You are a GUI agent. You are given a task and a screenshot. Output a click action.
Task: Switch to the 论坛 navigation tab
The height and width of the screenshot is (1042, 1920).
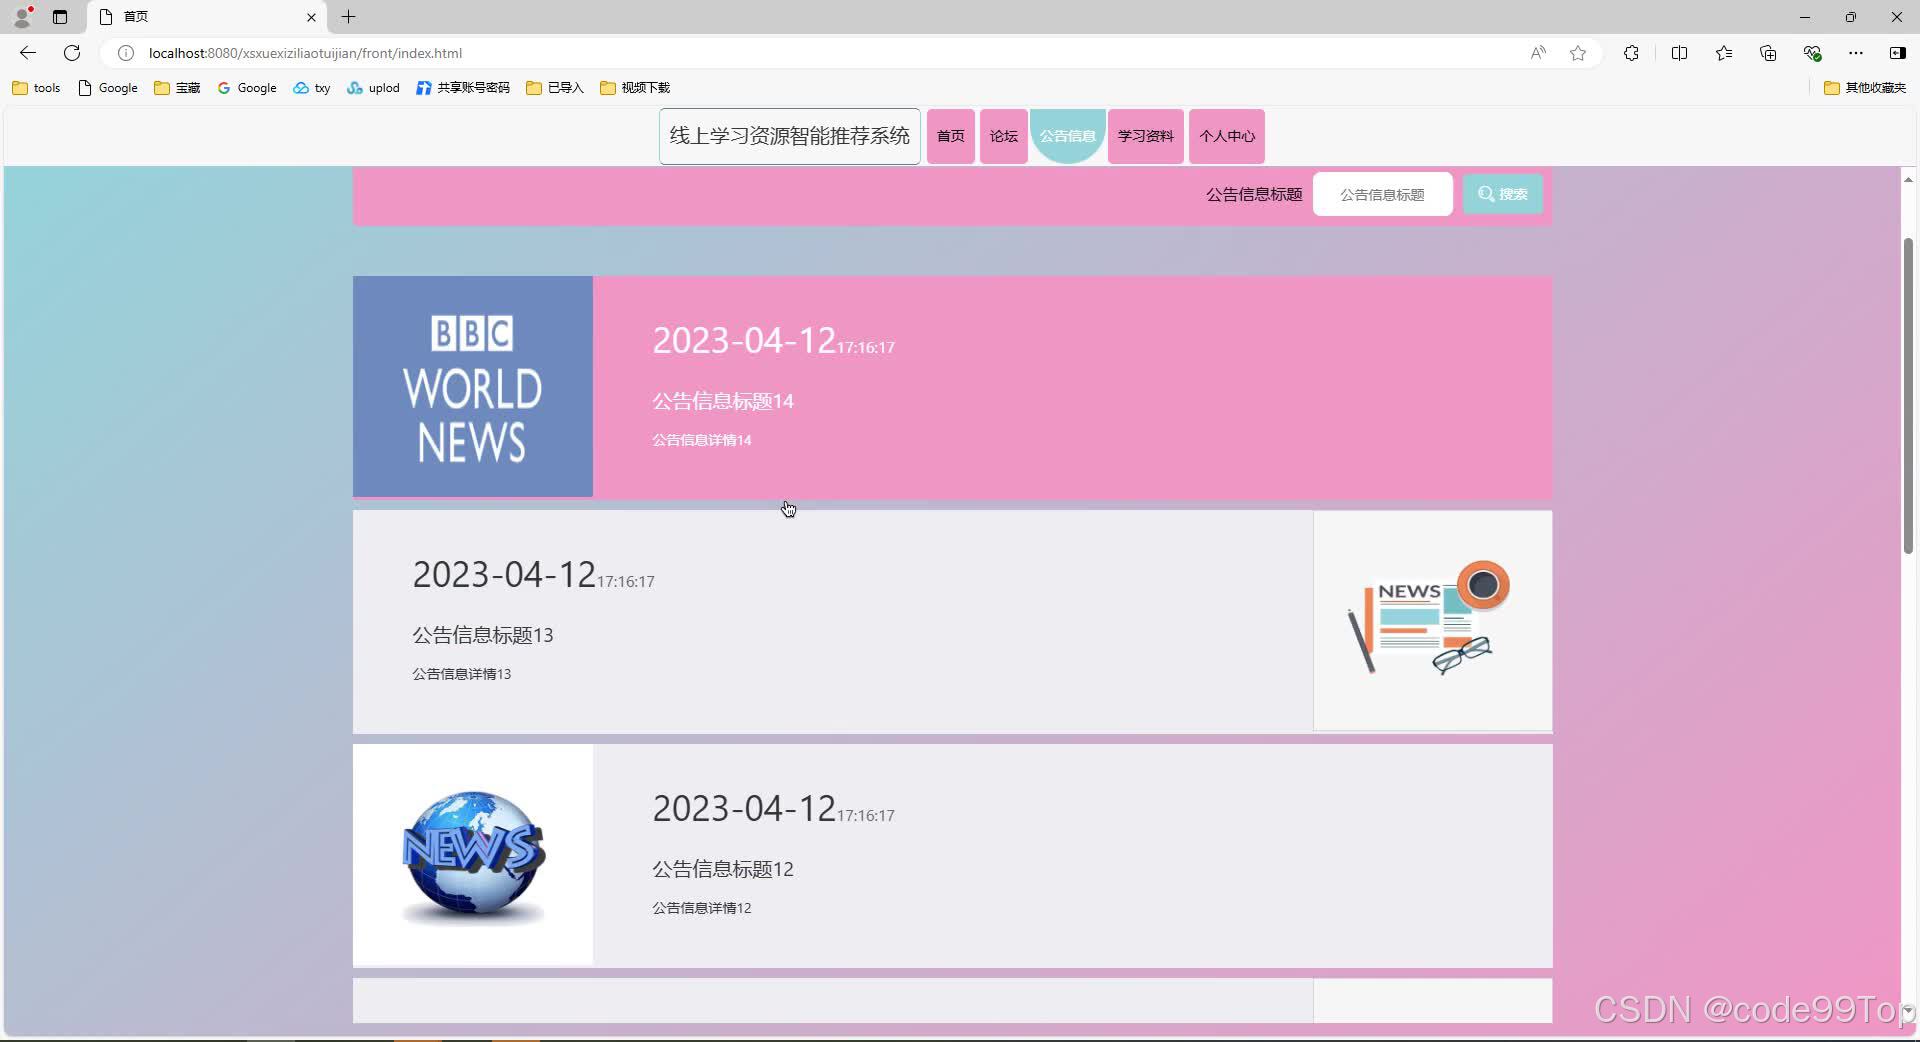click(x=1003, y=136)
